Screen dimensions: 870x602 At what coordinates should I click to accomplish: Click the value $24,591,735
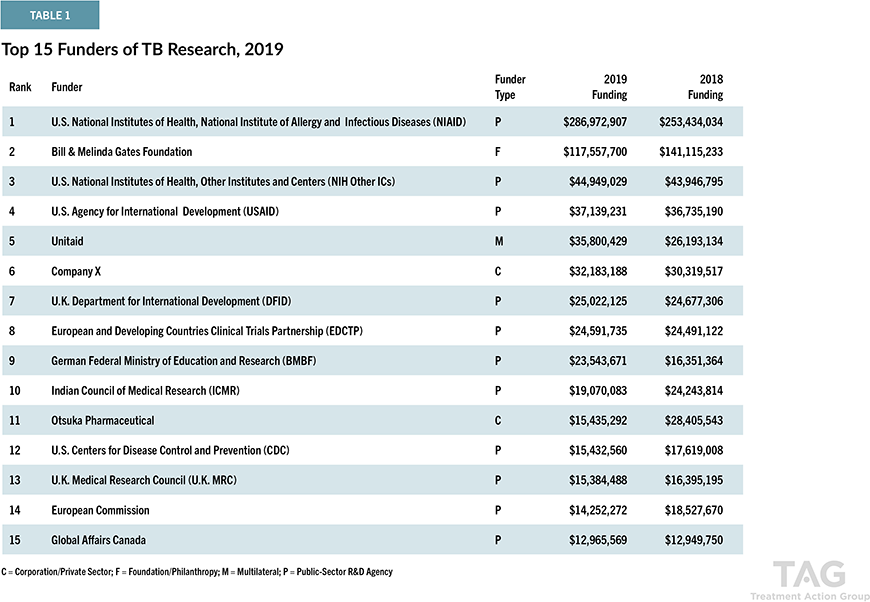[x=598, y=331]
